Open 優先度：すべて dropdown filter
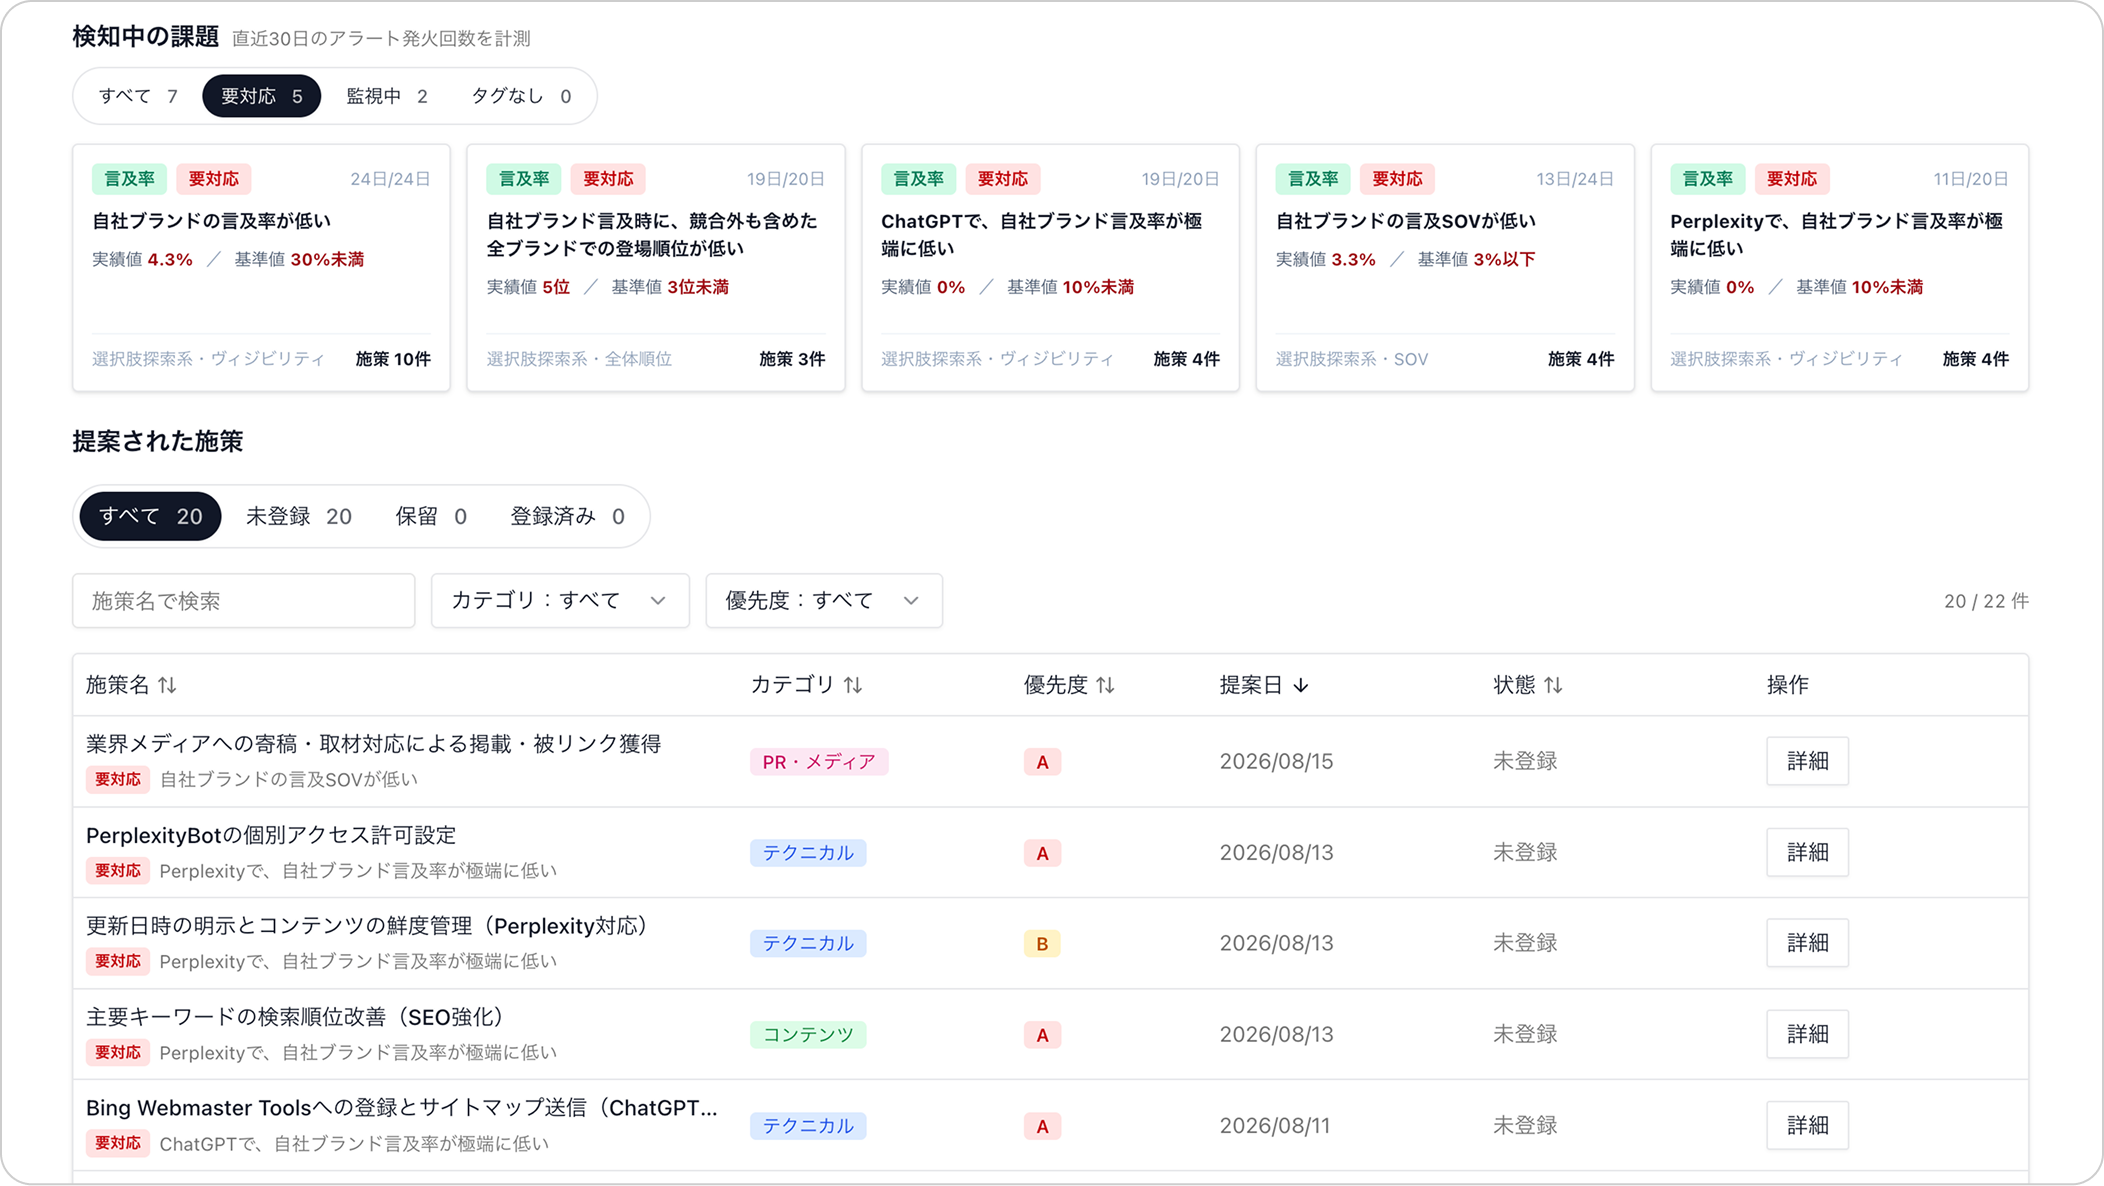Viewport: 2104px width, 1186px height. coord(824,601)
